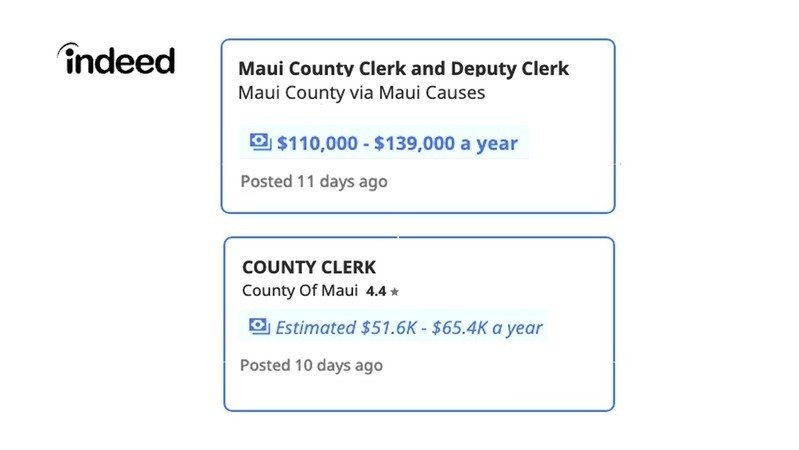Screen dimensions: 799x450
Task: Click the star icon next to 4.4
Action: tap(395, 292)
